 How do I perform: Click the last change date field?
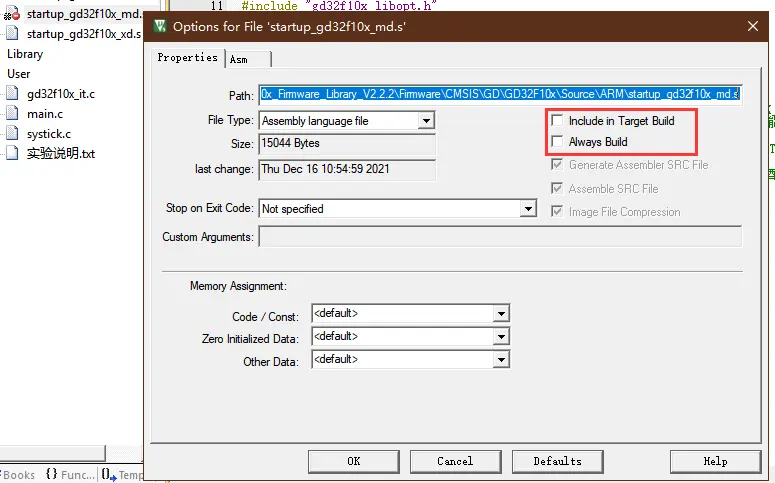coord(347,169)
